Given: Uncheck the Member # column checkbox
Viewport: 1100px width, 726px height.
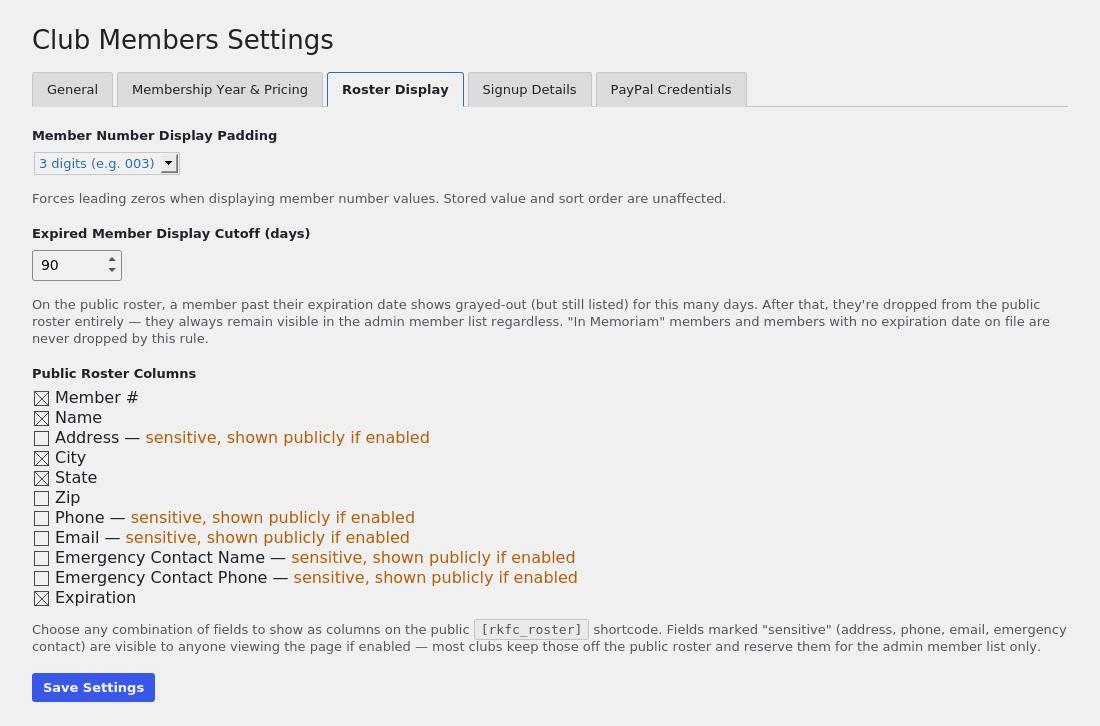Looking at the screenshot, I should tap(41, 398).
